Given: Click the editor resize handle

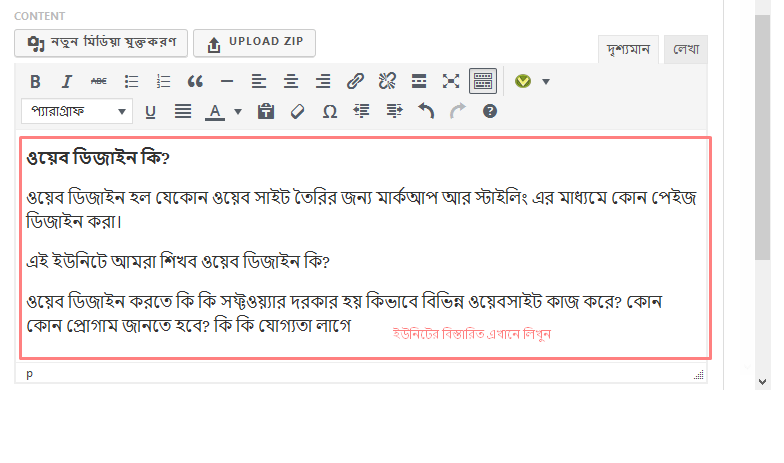Looking at the screenshot, I should (699, 374).
